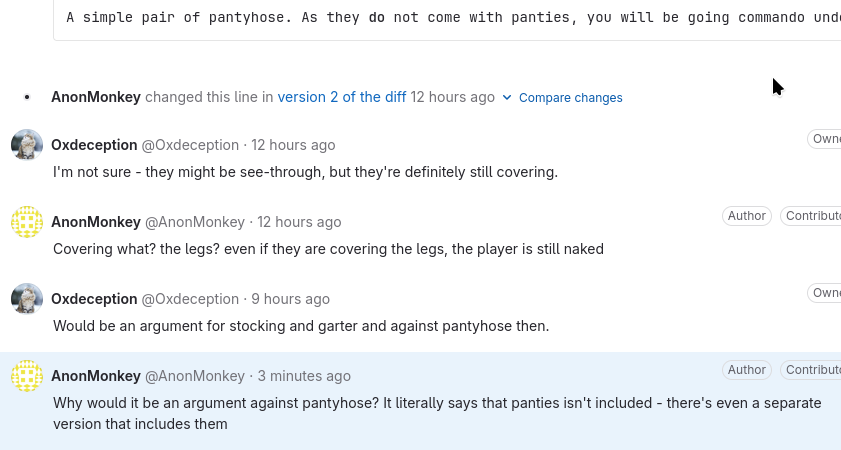Open the 'version 2 of the diff' link
The width and height of the screenshot is (841, 450).
342,97
